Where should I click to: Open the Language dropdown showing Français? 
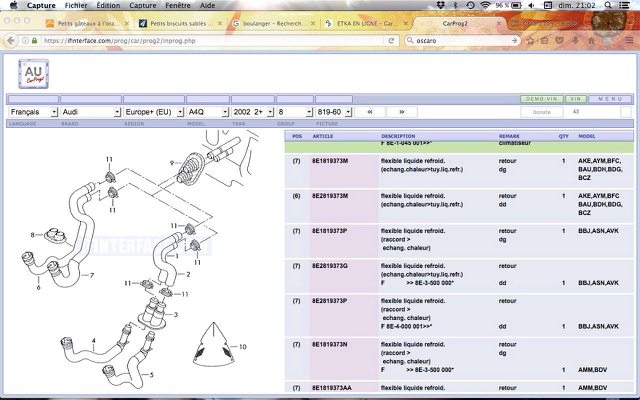click(33, 112)
